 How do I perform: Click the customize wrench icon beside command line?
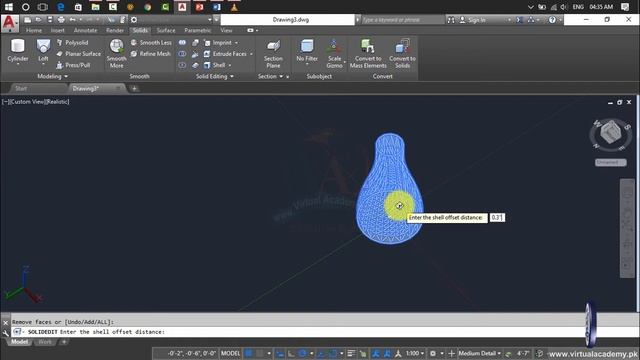click(x=5, y=332)
